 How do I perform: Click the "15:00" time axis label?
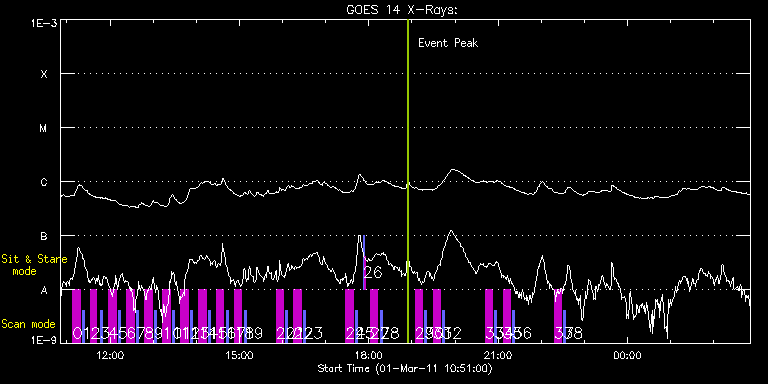click(239, 356)
